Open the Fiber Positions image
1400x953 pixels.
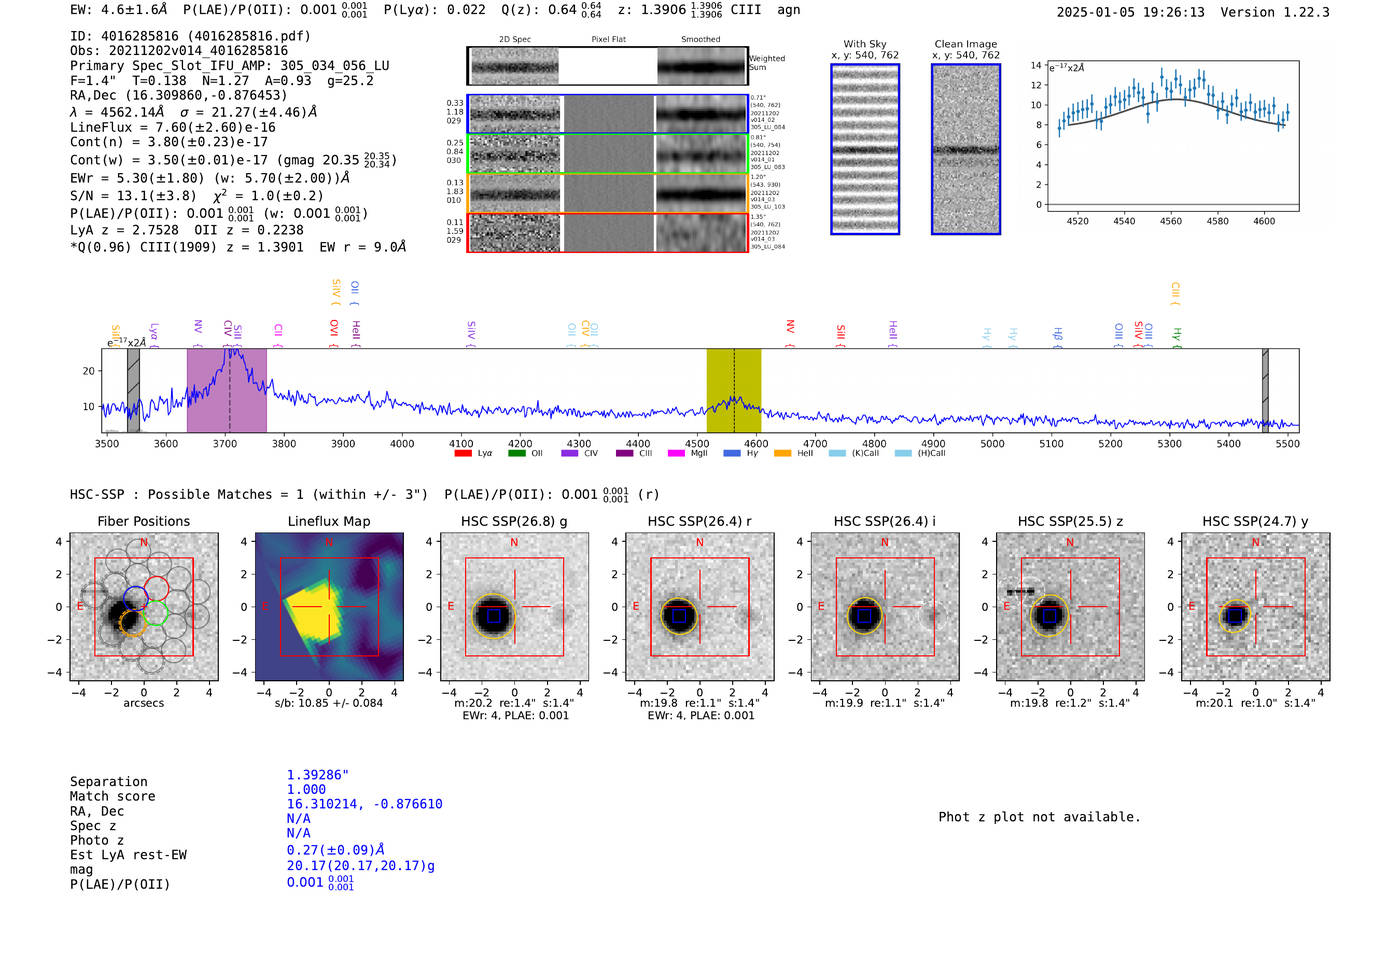[x=144, y=606]
